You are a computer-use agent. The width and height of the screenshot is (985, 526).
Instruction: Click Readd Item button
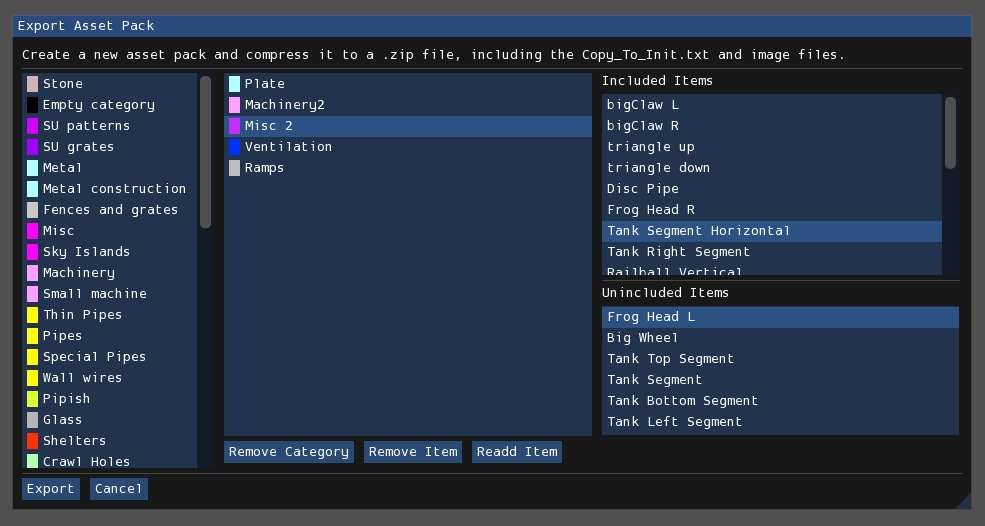tap(517, 452)
